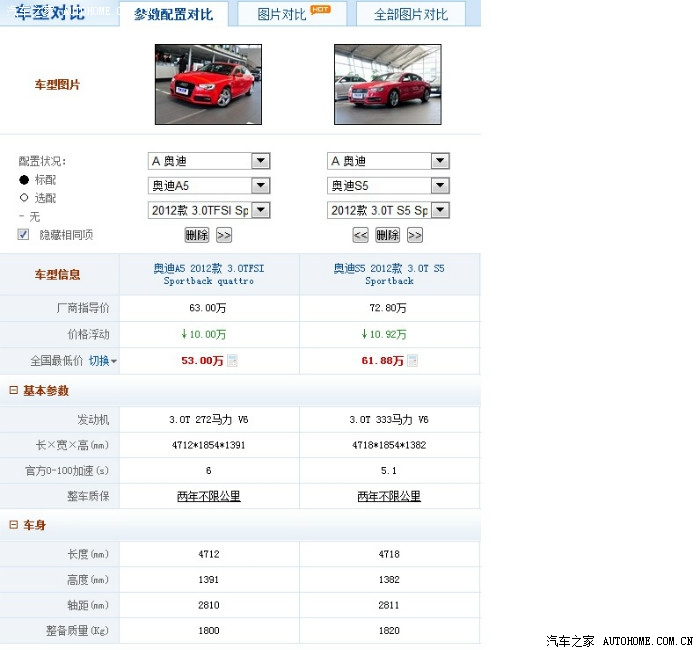Click the 切换 lowest-price switch link
Image resolution: width=700 pixels, height=650 pixels.
(x=99, y=361)
